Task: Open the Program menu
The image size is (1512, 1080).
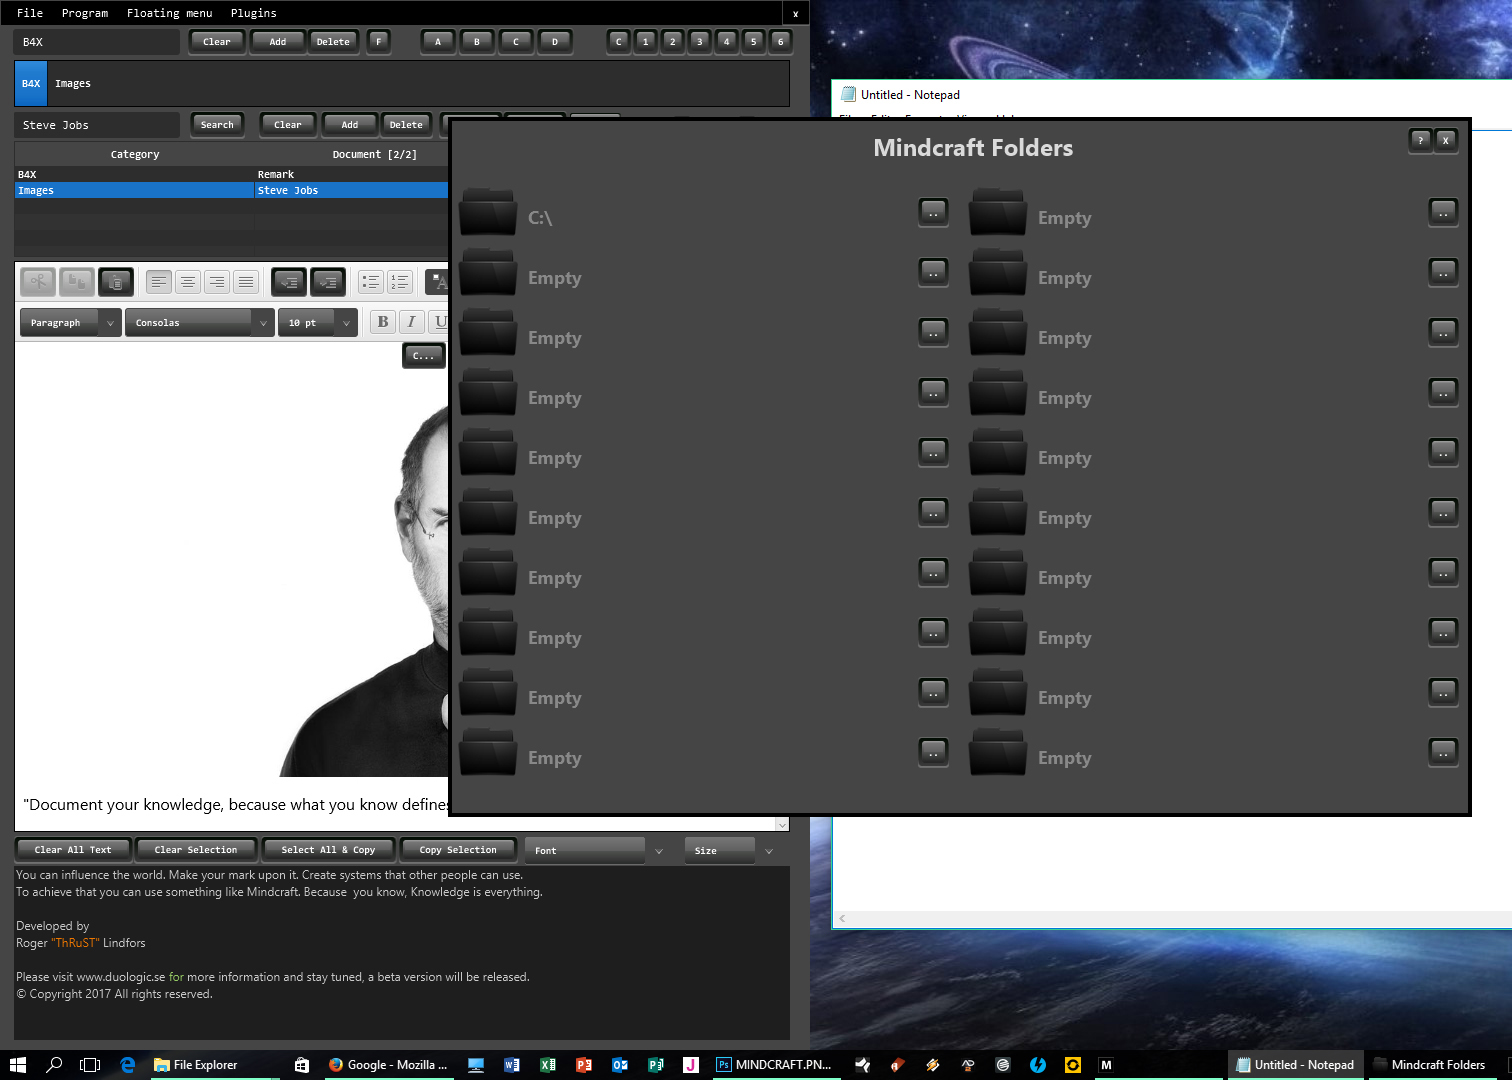Action: [85, 13]
